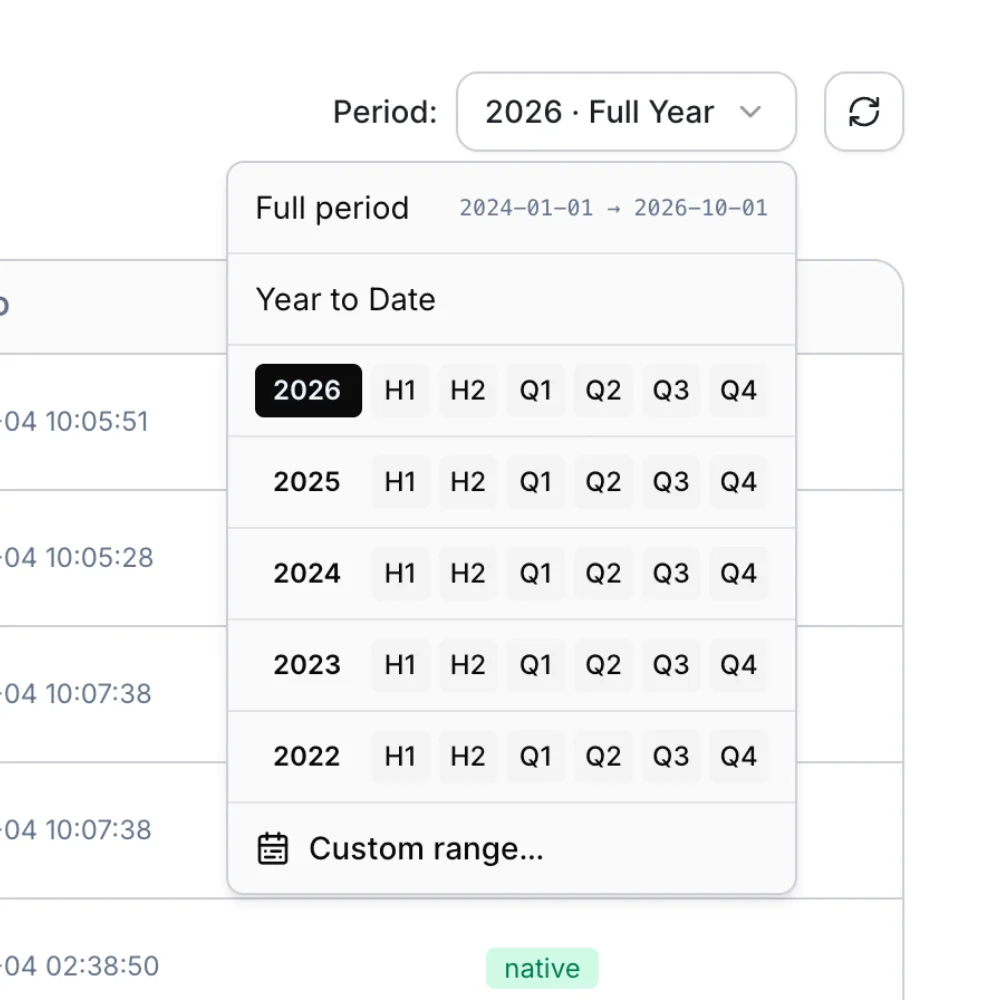Choose Q4 for 2024
Screen dimensions: 1000x1000
tap(739, 573)
